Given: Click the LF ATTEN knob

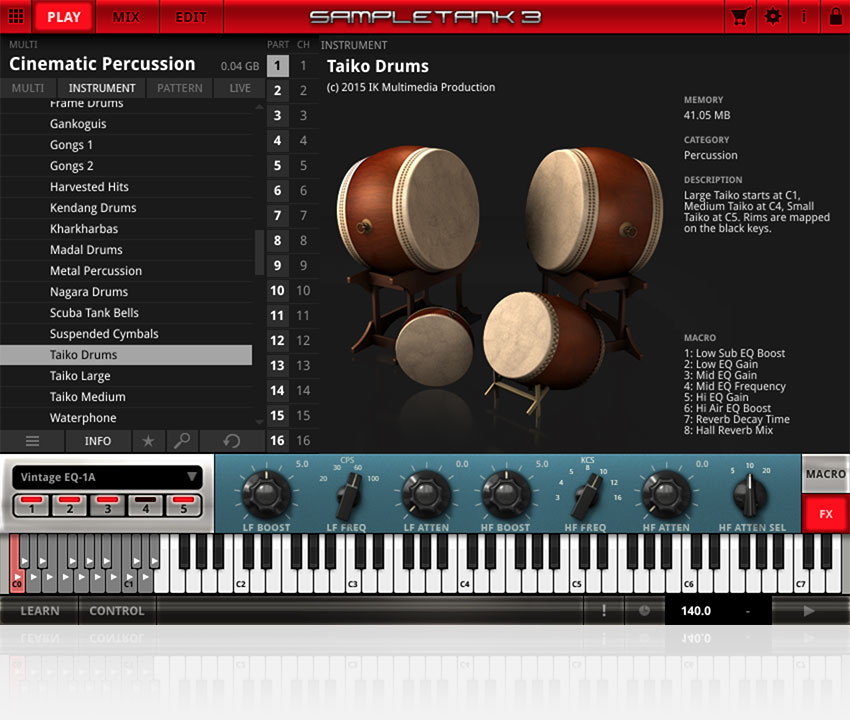Looking at the screenshot, I should [x=426, y=493].
